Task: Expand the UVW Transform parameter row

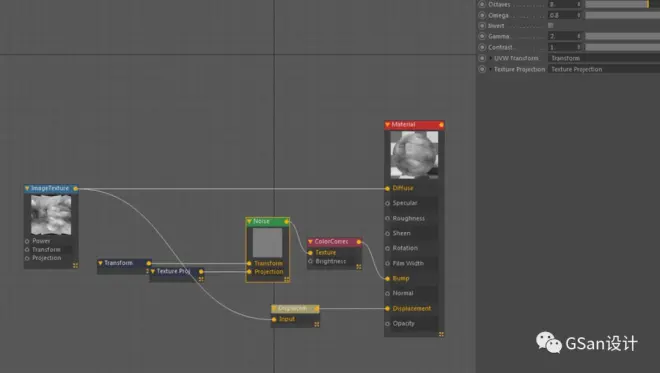Action: point(491,58)
